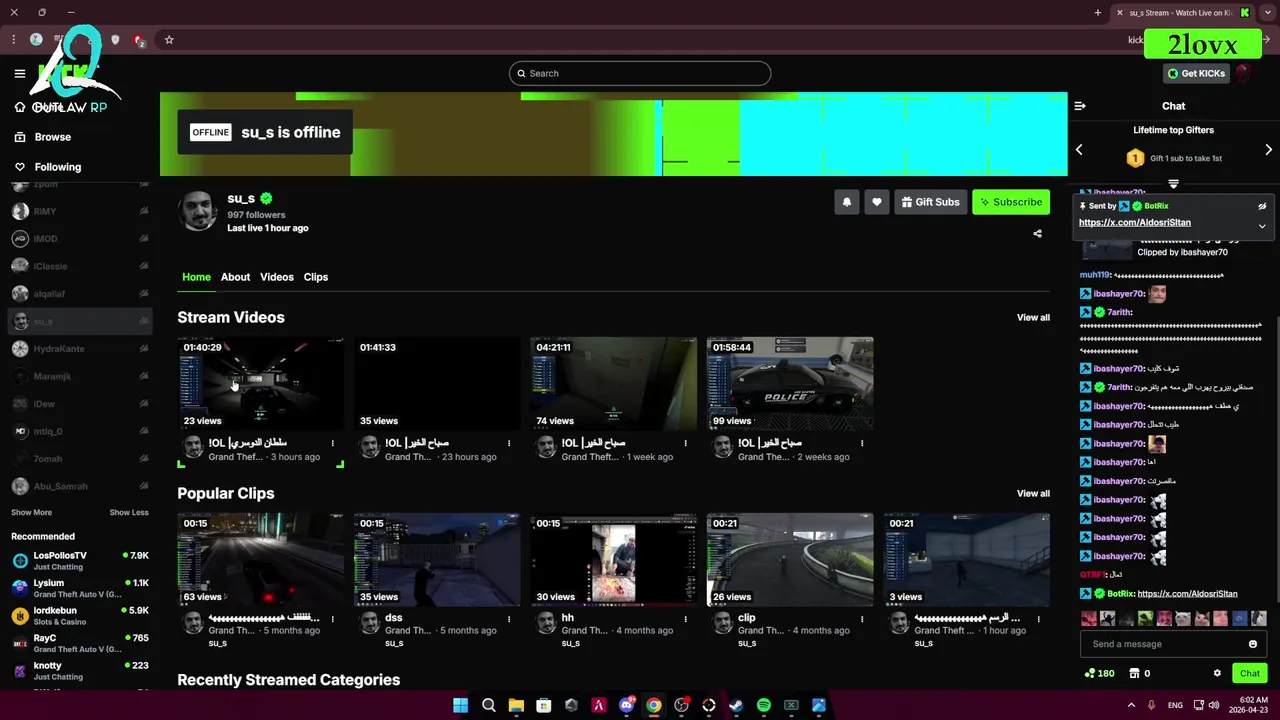Collapse the top gifters section
This screenshot has height=720, width=1280.
(x=1174, y=184)
